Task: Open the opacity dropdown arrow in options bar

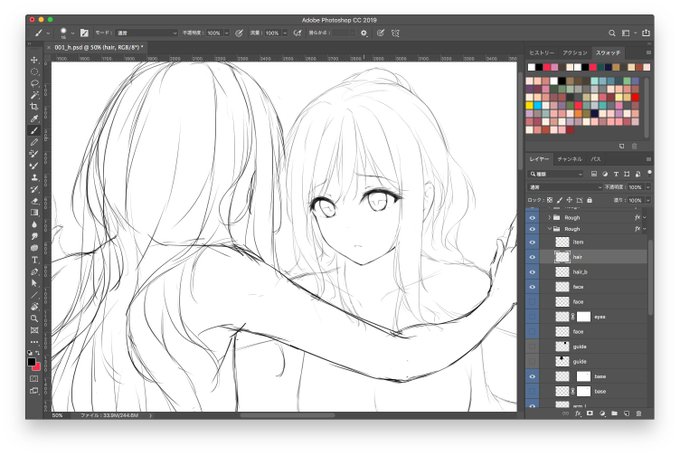Action: (226, 33)
